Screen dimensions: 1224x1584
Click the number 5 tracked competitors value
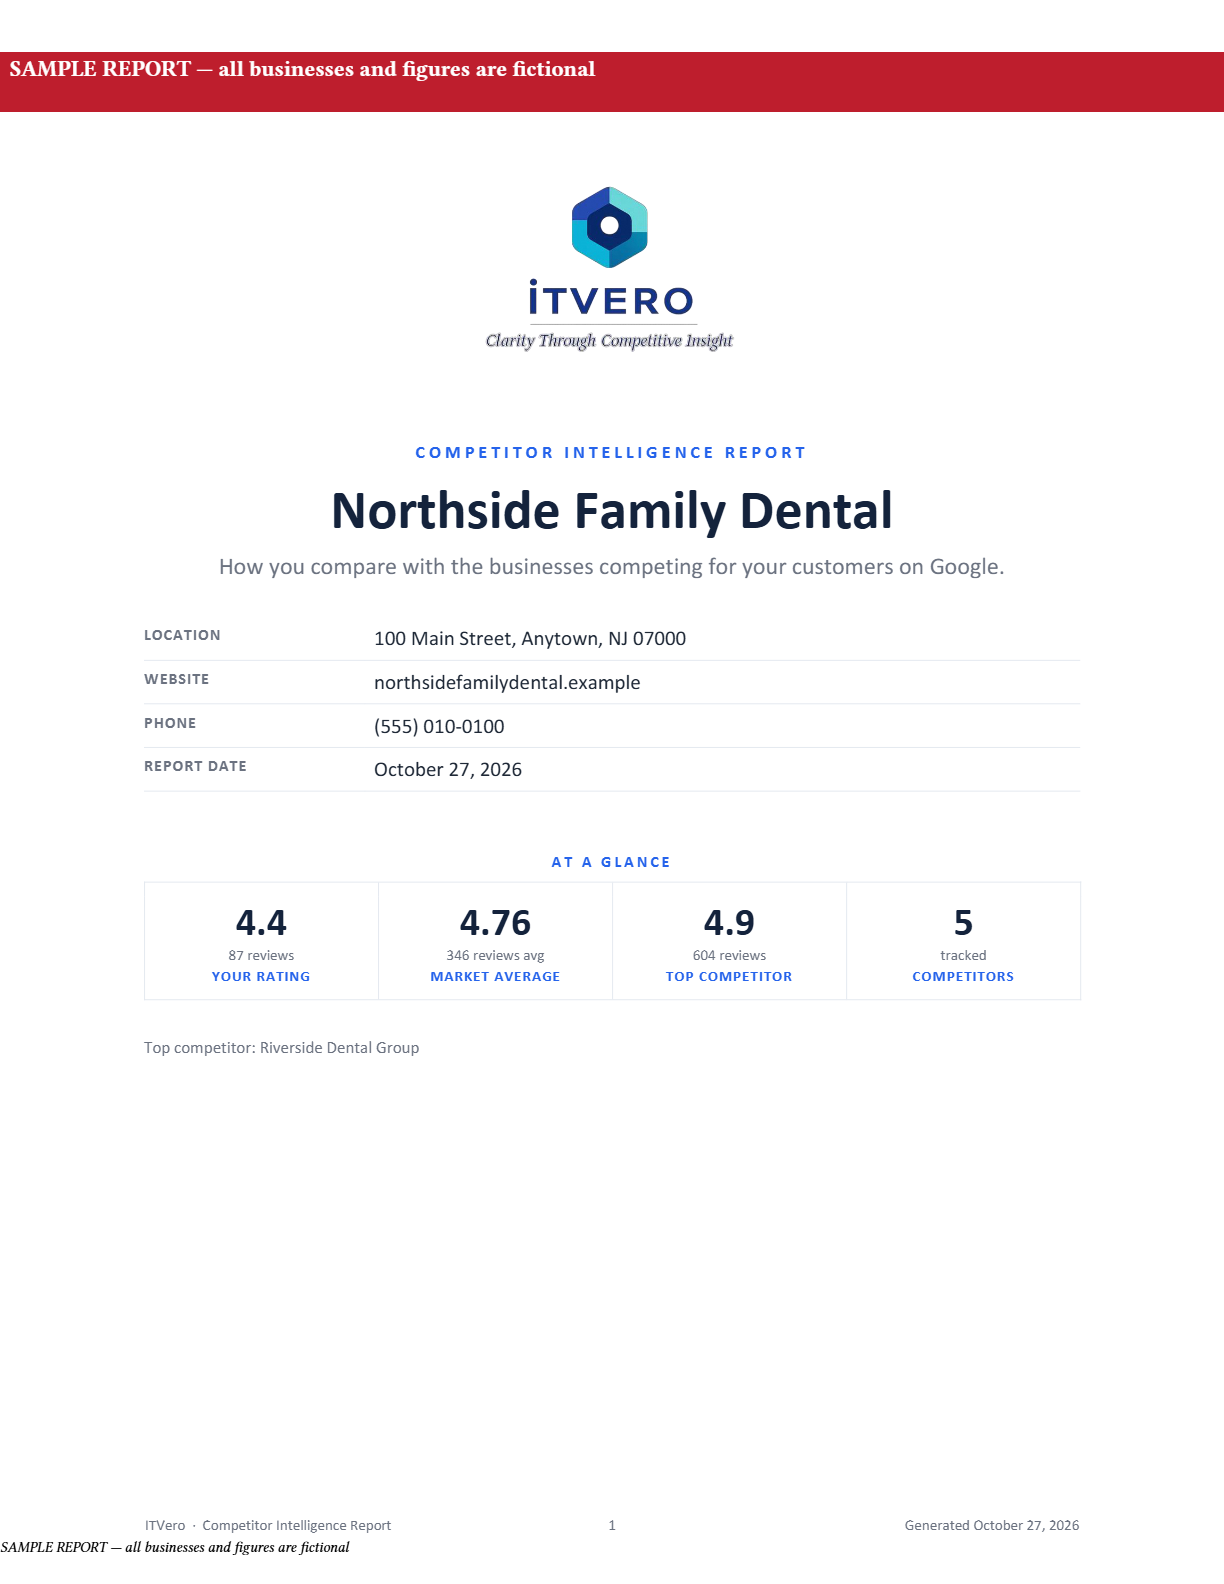[x=963, y=922]
